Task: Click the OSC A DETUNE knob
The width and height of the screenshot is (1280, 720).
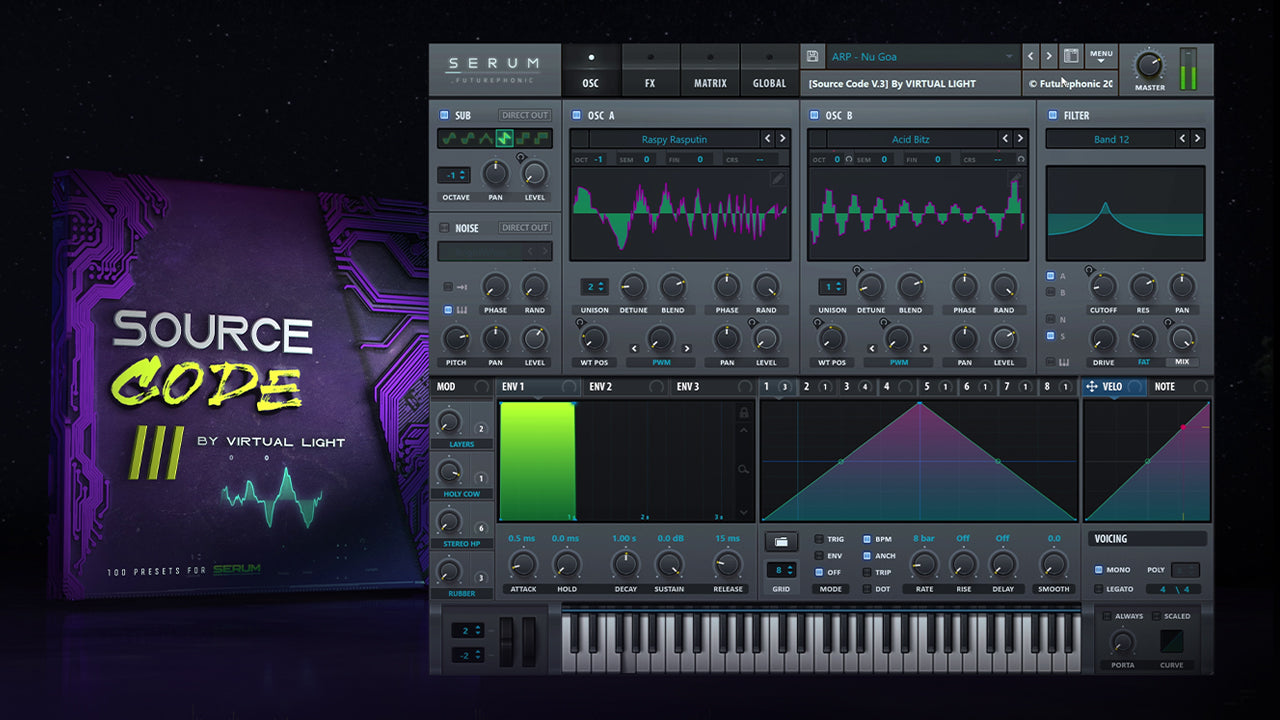Action: click(633, 287)
